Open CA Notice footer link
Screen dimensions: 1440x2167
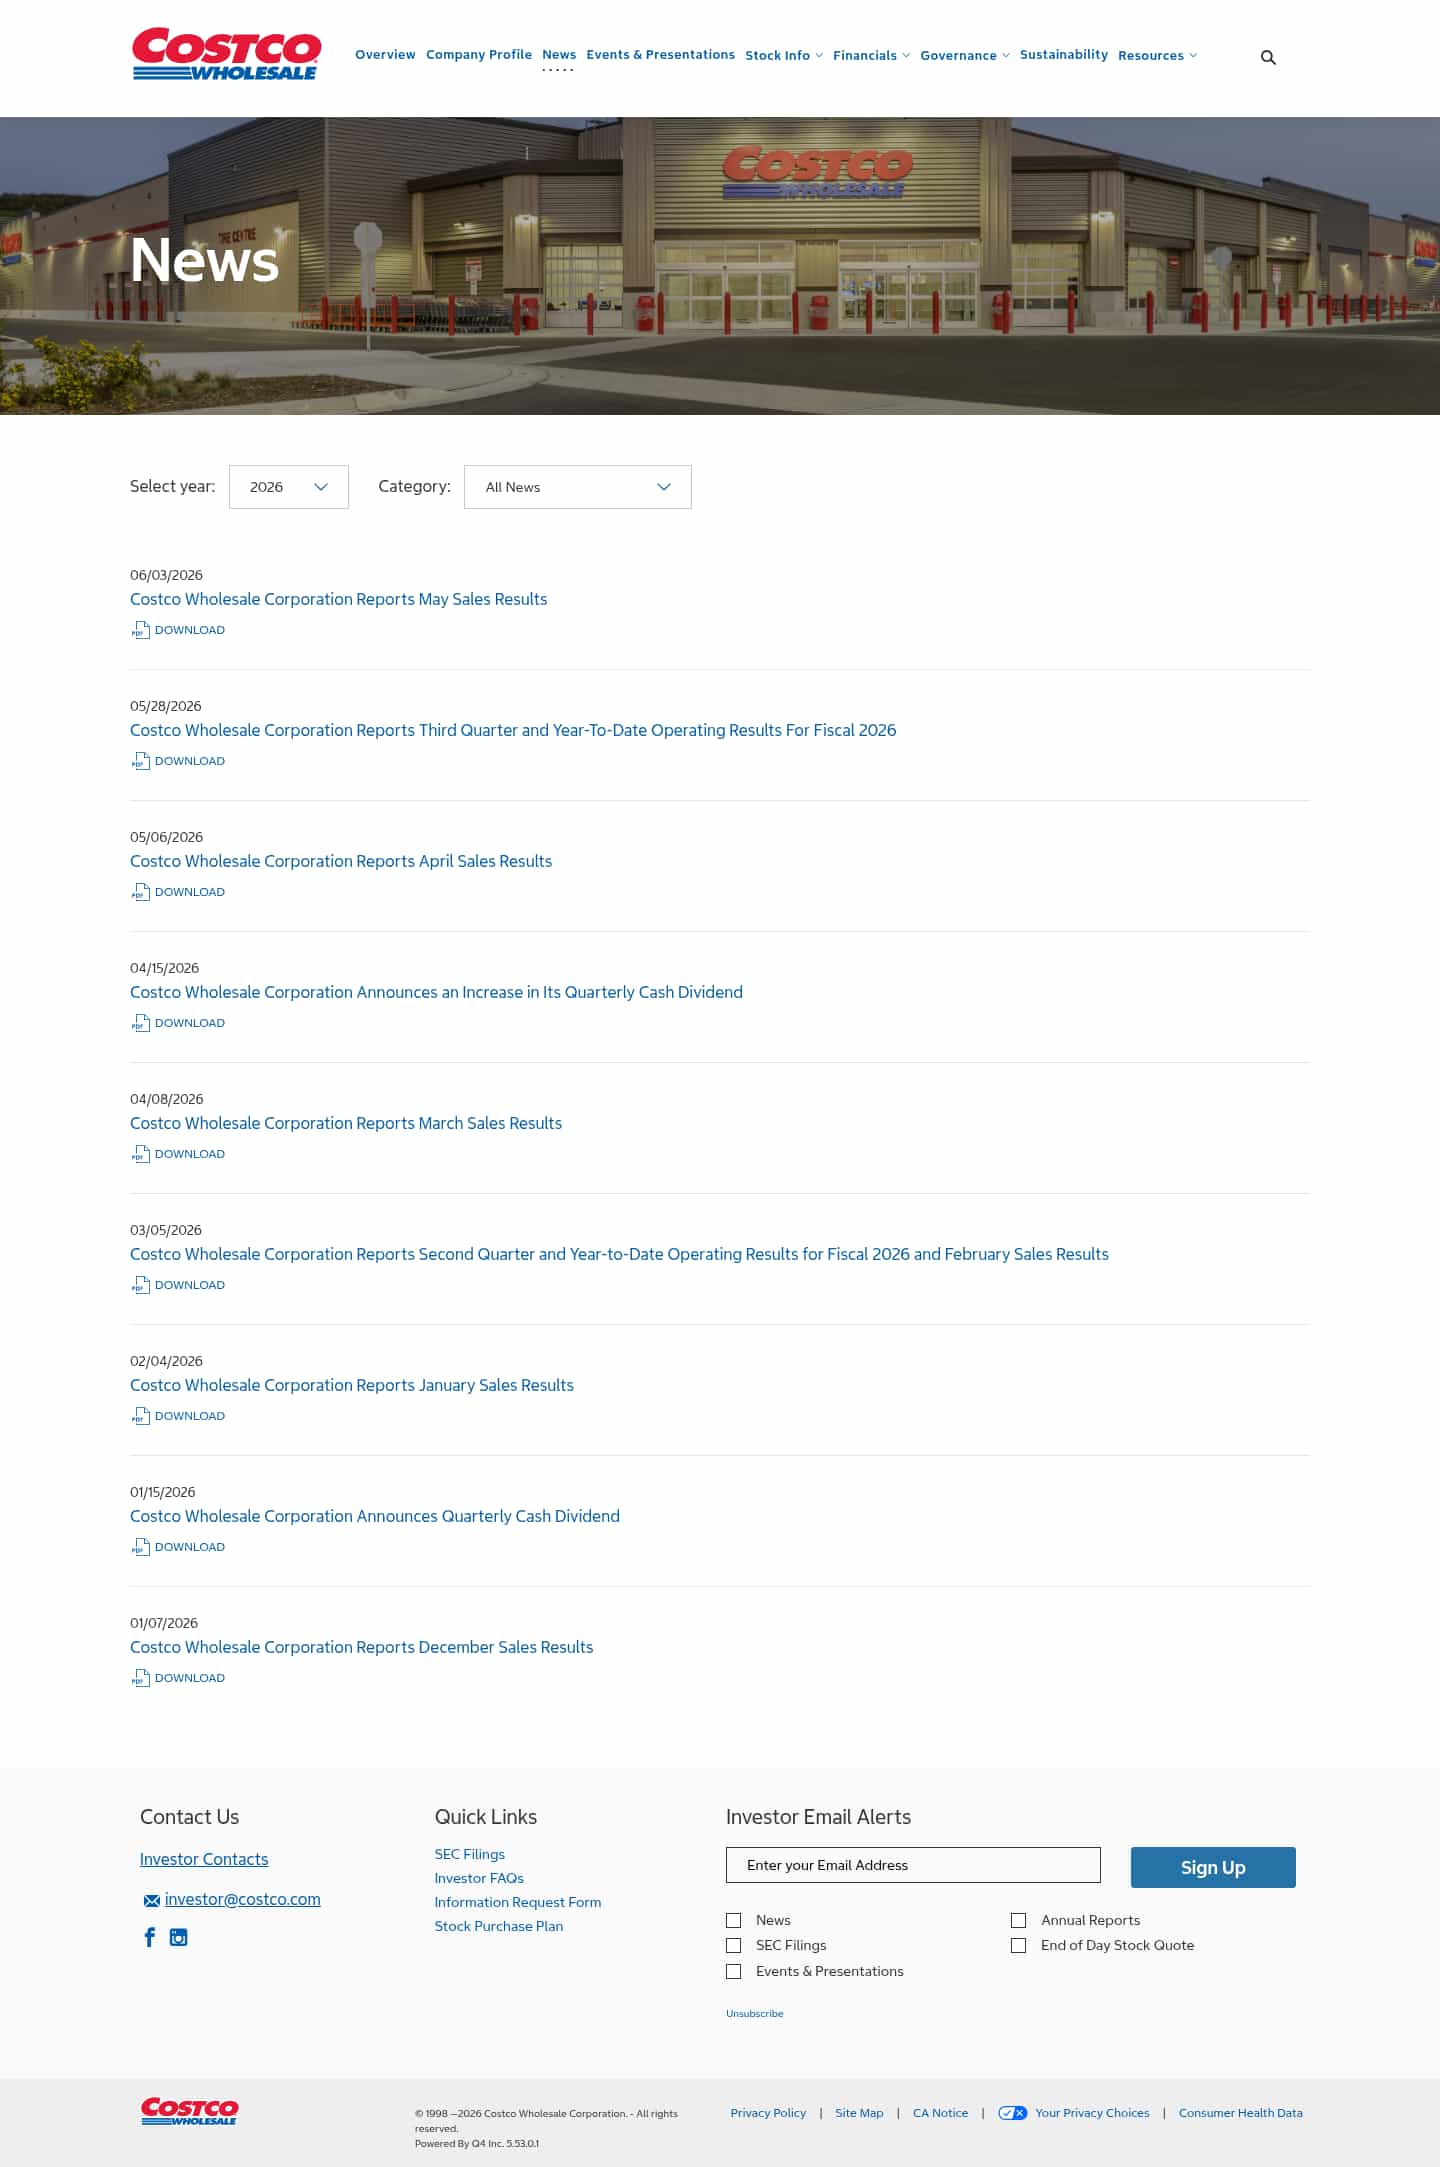click(940, 2113)
